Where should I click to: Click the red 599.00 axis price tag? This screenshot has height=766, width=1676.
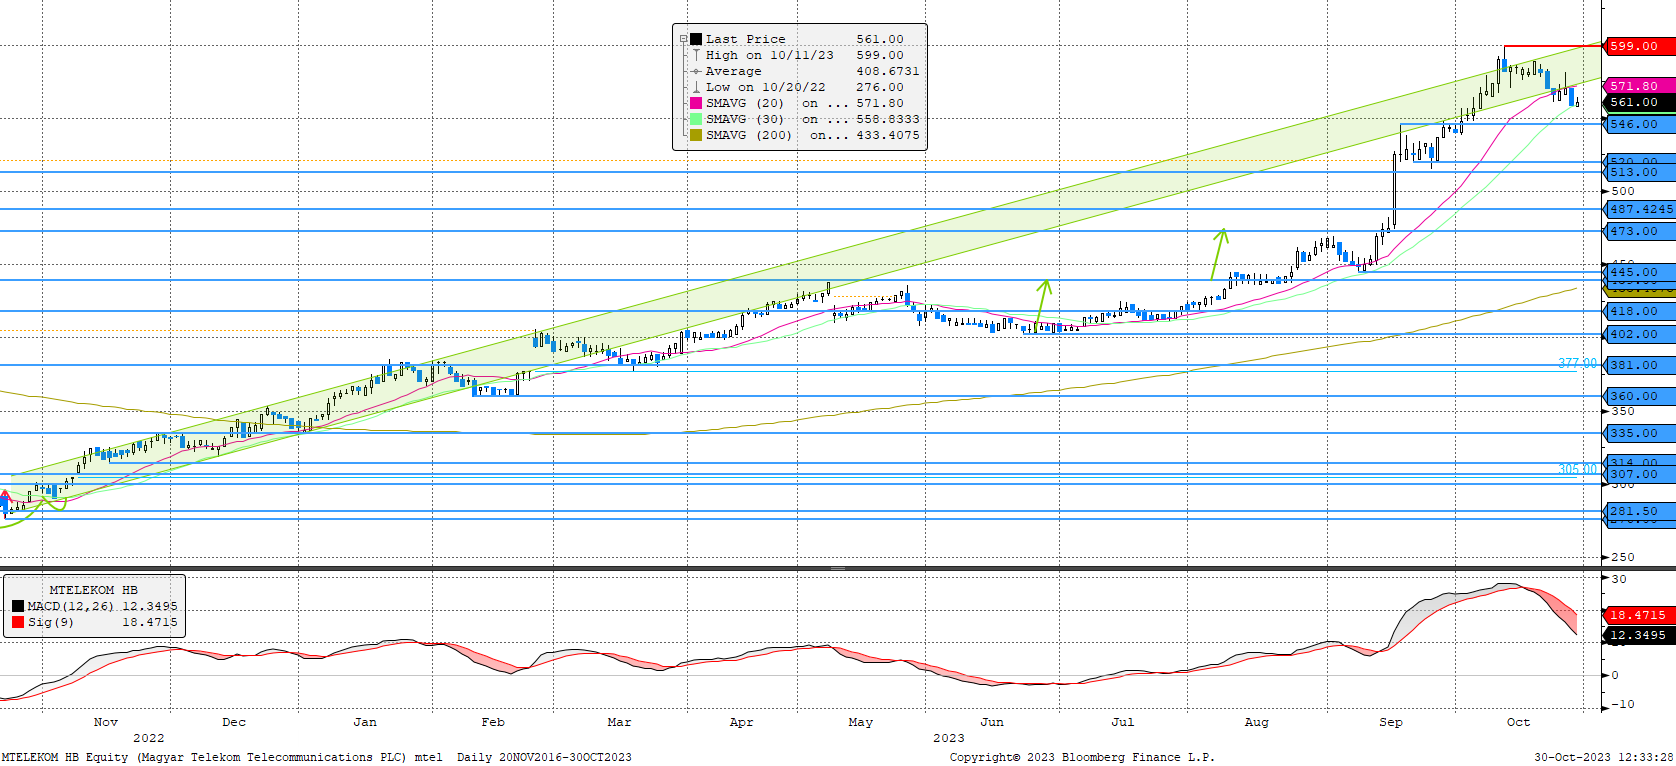1639,46
